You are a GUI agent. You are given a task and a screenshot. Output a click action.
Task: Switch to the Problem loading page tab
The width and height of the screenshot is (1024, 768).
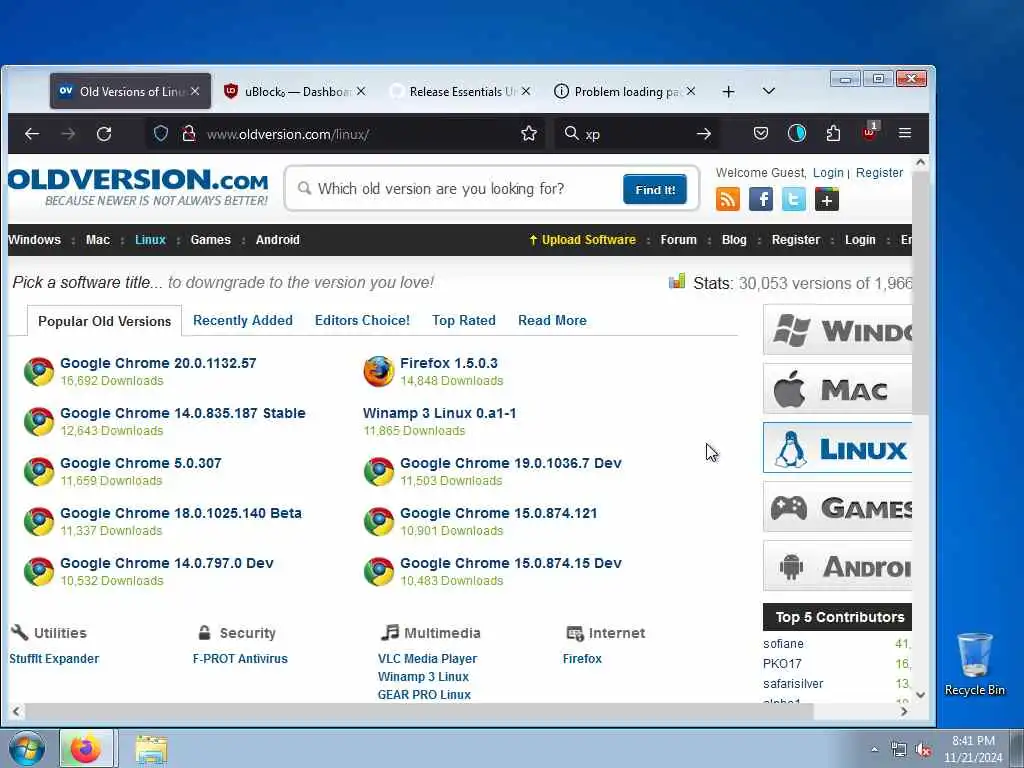point(625,91)
